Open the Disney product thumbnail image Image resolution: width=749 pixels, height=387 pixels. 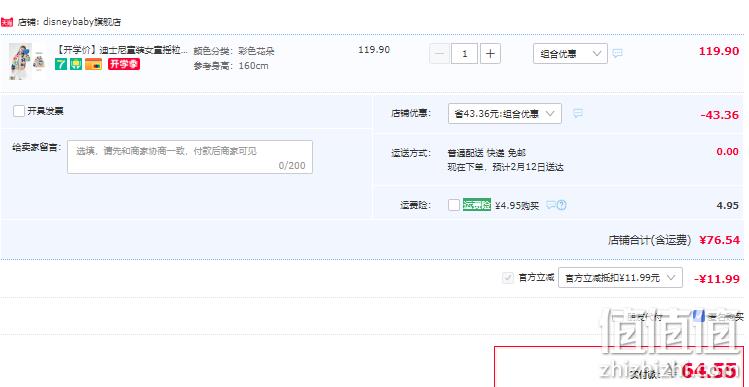click(x=27, y=61)
